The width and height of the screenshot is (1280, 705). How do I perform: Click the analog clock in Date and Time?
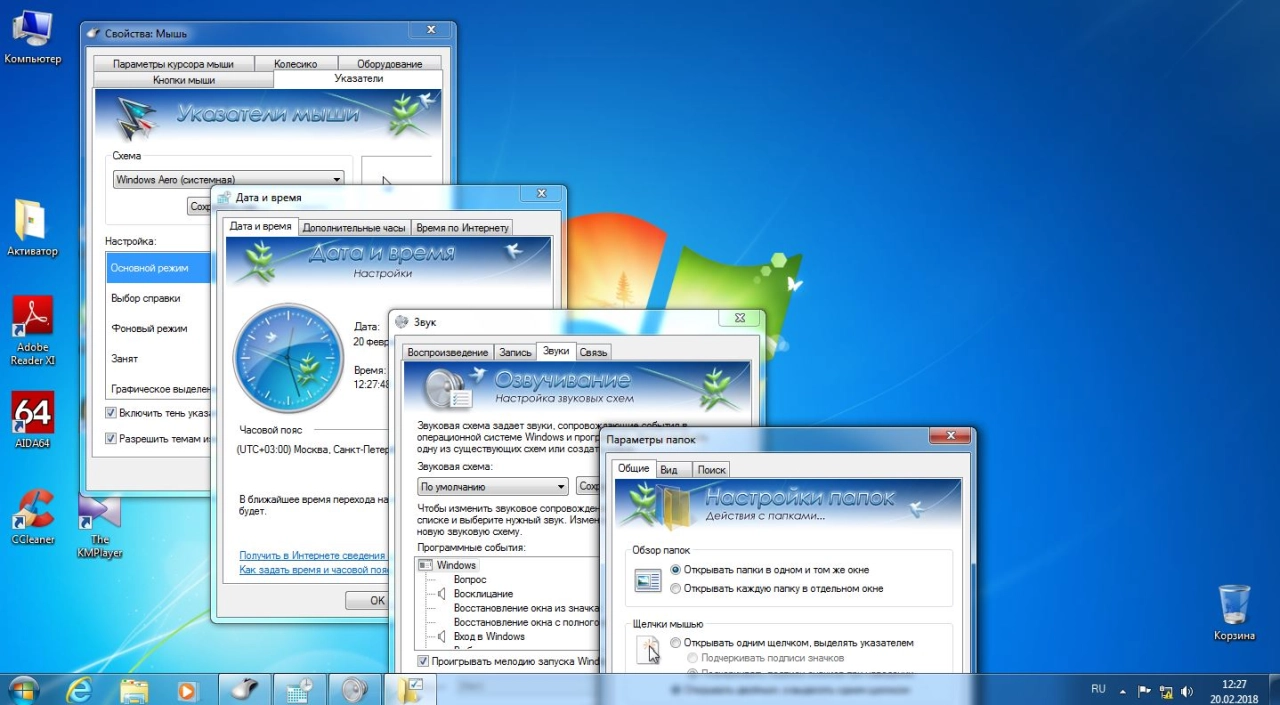coord(288,359)
